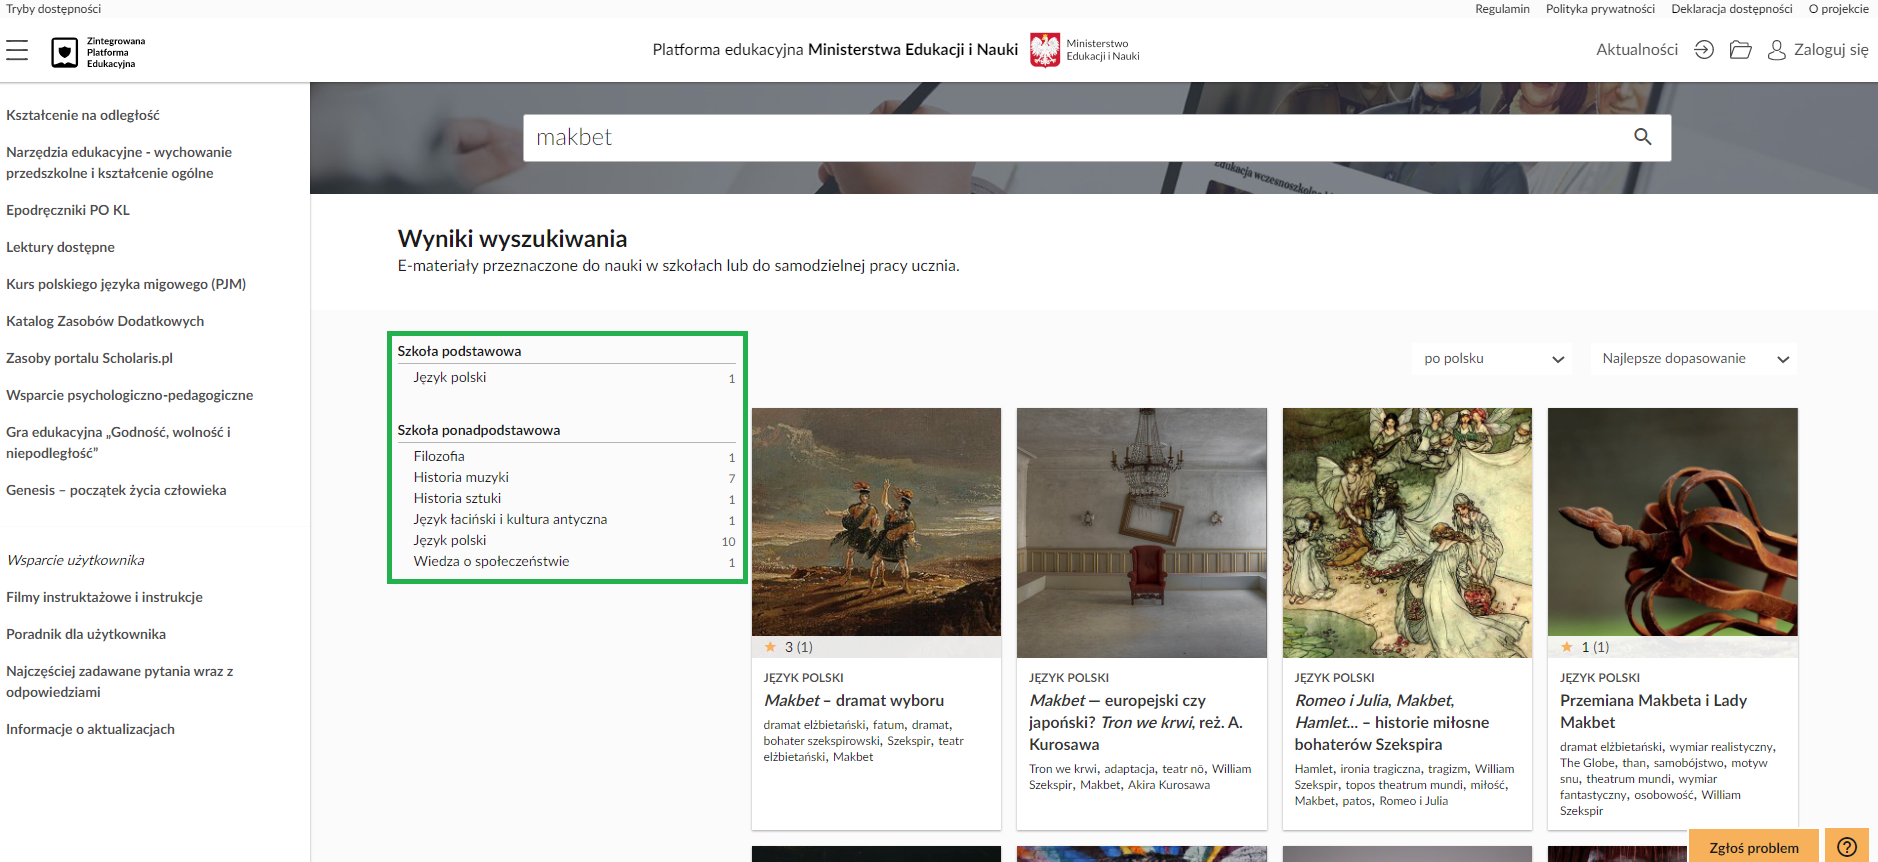Open the O projekcie link
1878x862 pixels.
click(1838, 9)
